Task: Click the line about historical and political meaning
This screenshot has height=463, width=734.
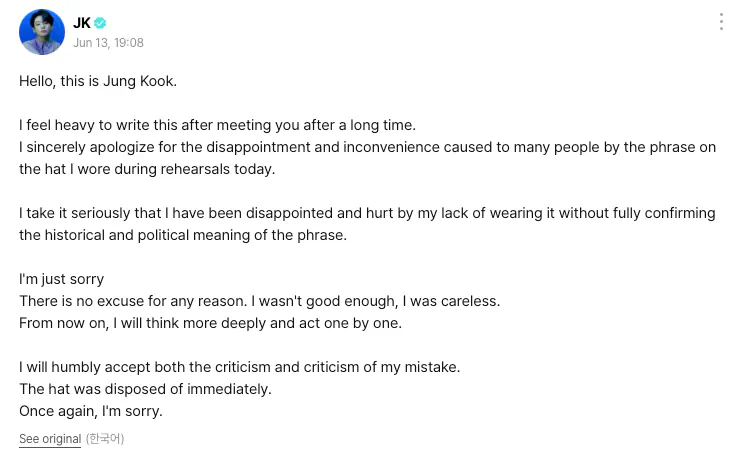Action: tap(183, 235)
